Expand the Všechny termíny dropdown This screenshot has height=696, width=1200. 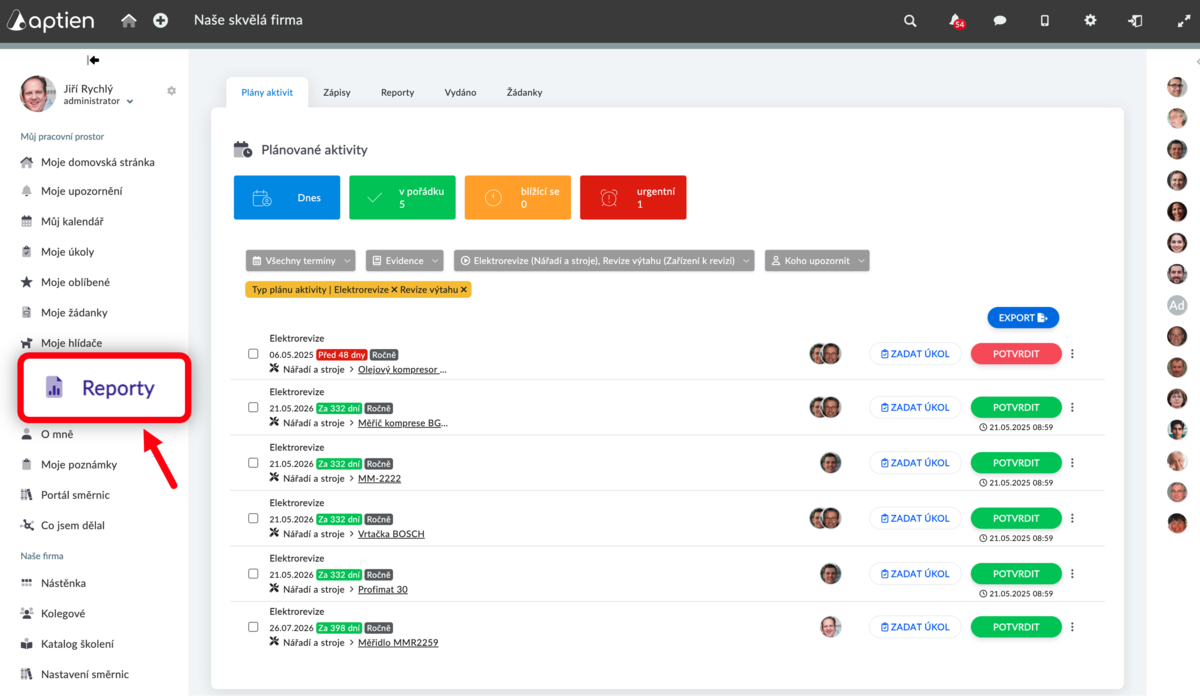tap(300, 260)
